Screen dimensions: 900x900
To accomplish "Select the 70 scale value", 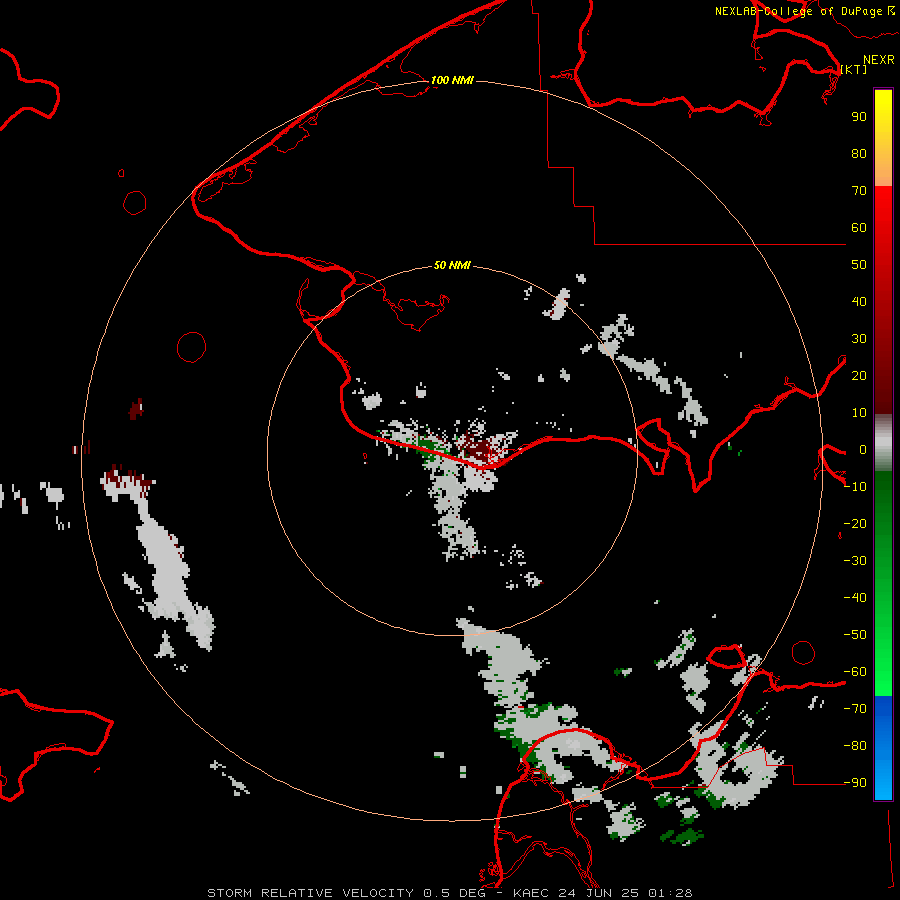I will (x=859, y=191).
